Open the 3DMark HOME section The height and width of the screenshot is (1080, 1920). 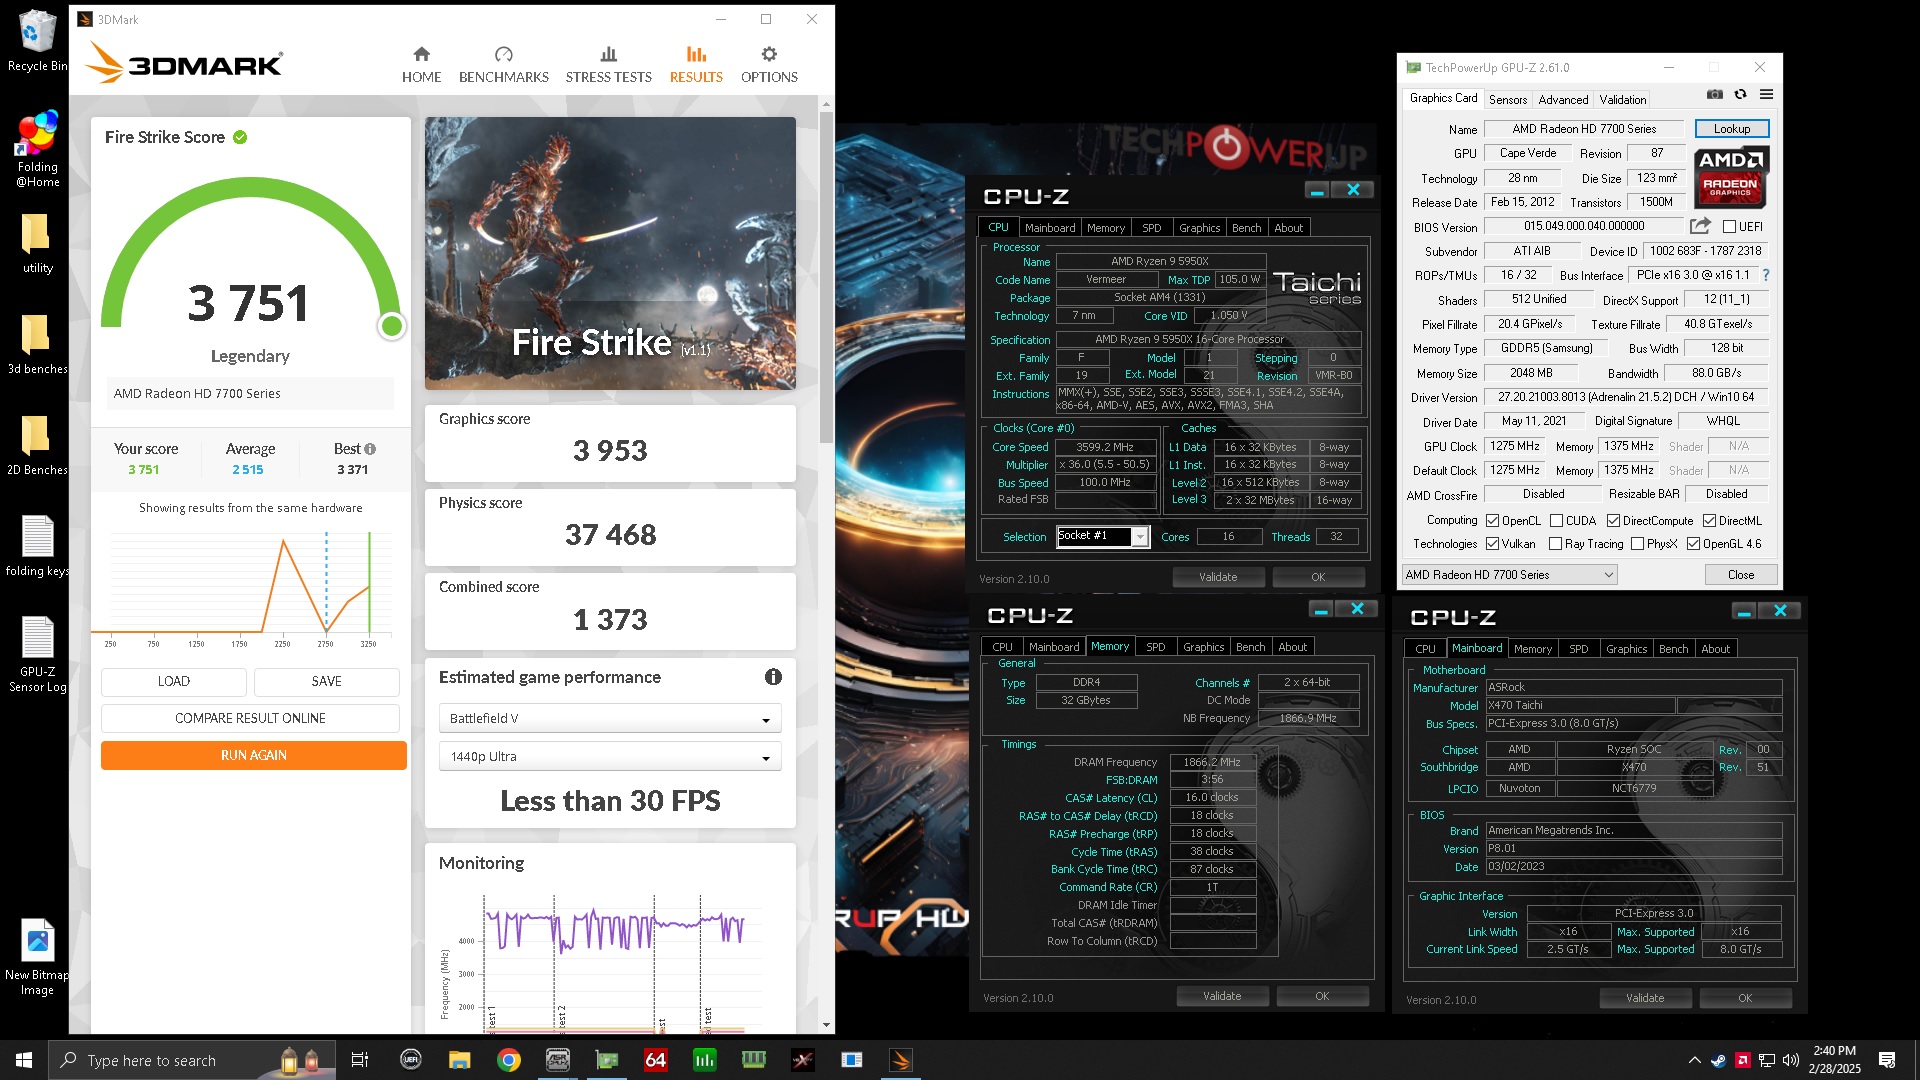click(421, 64)
